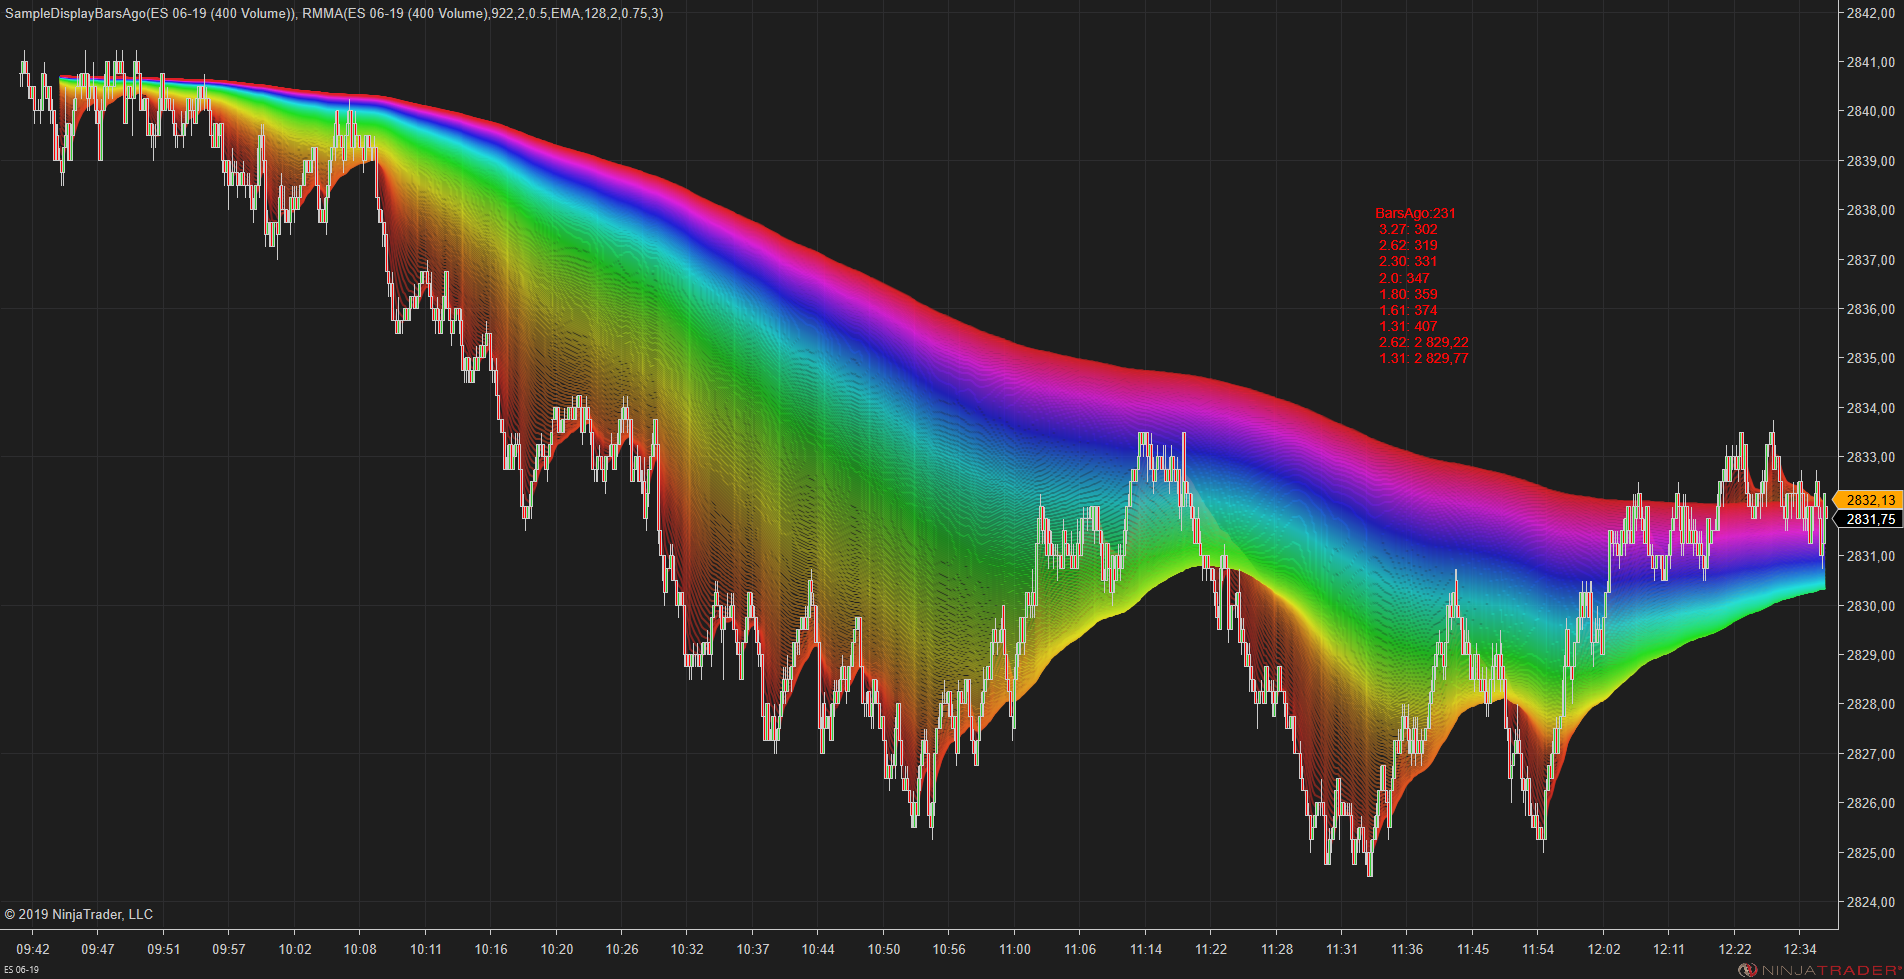Click the 11:45 time axis label
This screenshot has width=1904, height=979.
coord(1473,949)
